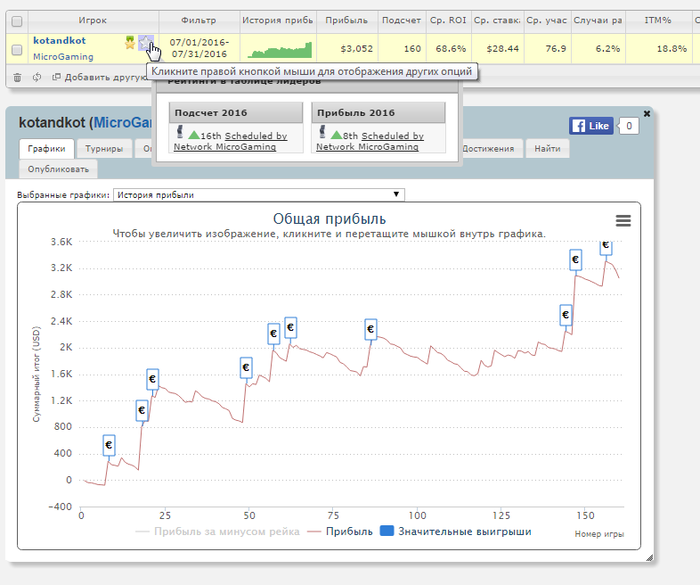
Task: Click the green triangle beside 16th ranking
Action: click(194, 134)
